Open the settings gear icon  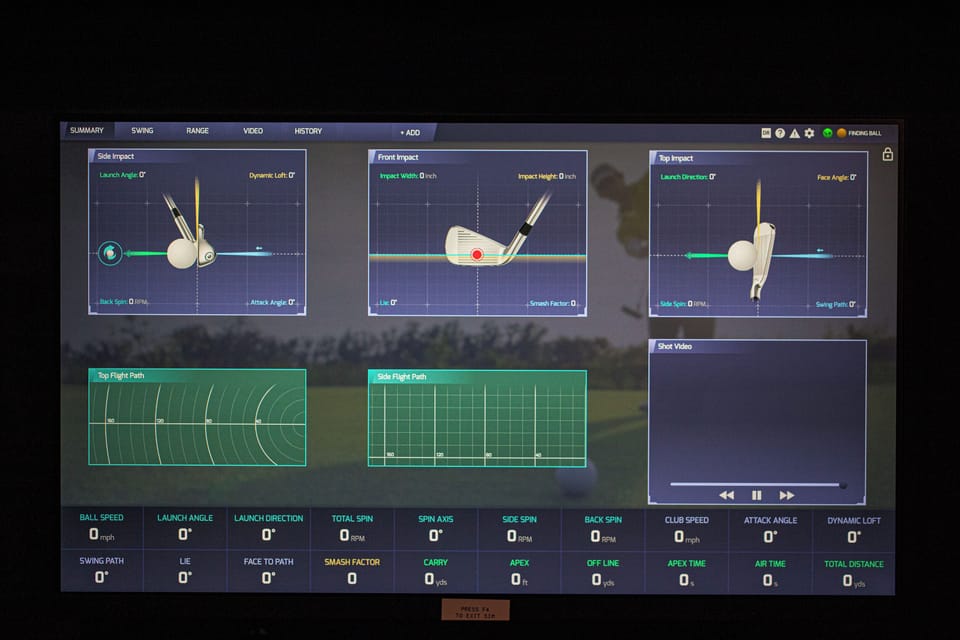pyautogui.click(x=808, y=133)
